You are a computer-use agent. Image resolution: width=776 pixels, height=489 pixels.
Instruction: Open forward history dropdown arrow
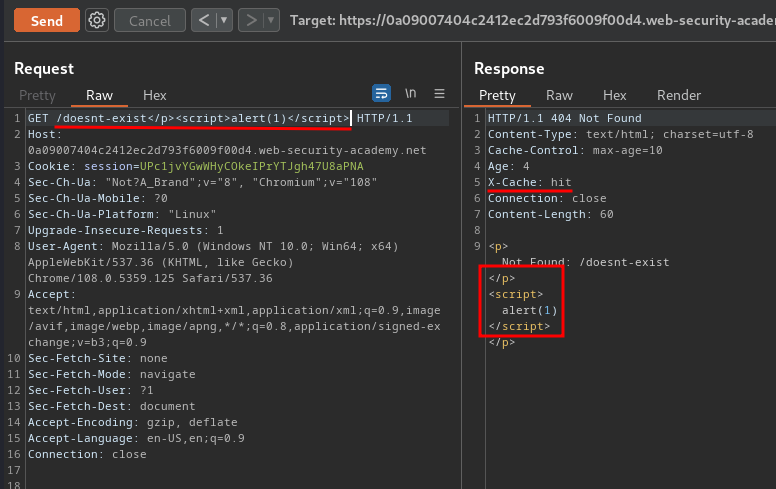(271, 20)
